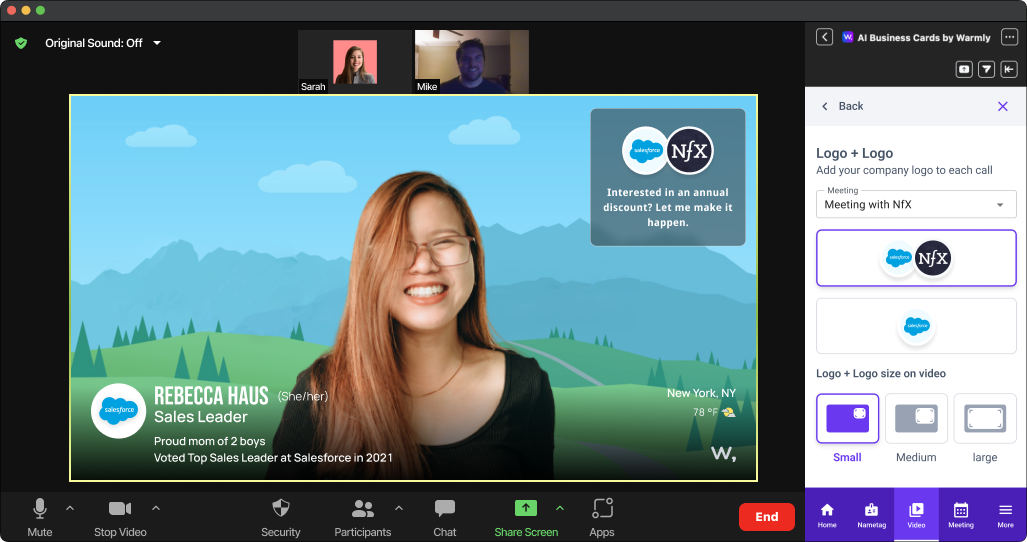The width and height of the screenshot is (1027, 542).
Task: Click the Stop Video camera icon
Action: [120, 509]
